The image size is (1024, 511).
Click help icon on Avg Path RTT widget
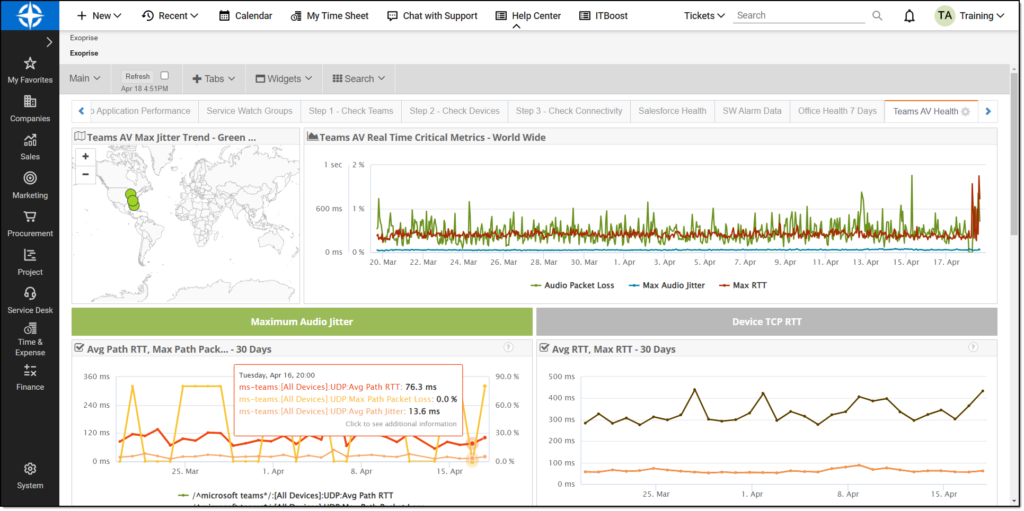click(x=508, y=348)
